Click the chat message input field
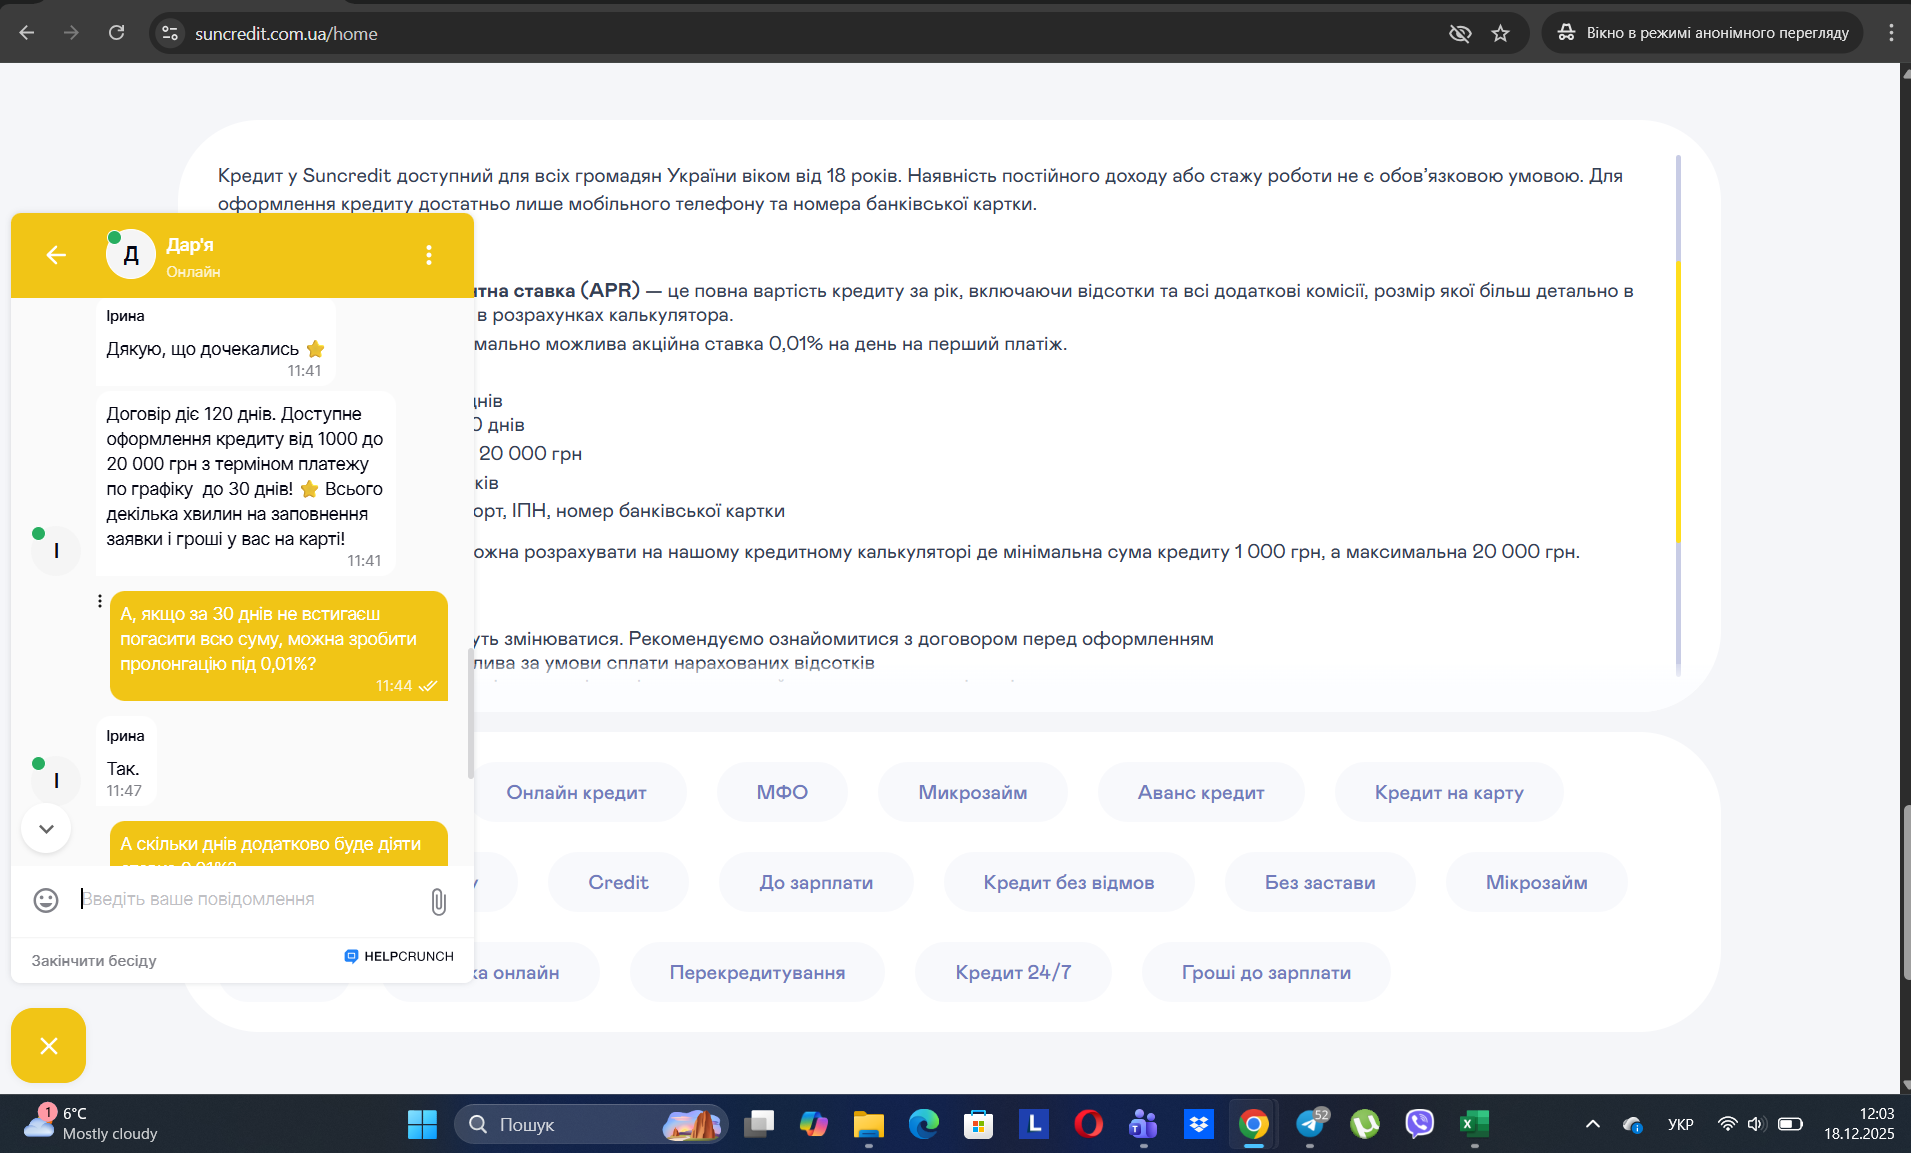The height and width of the screenshot is (1153, 1911). pos(250,899)
